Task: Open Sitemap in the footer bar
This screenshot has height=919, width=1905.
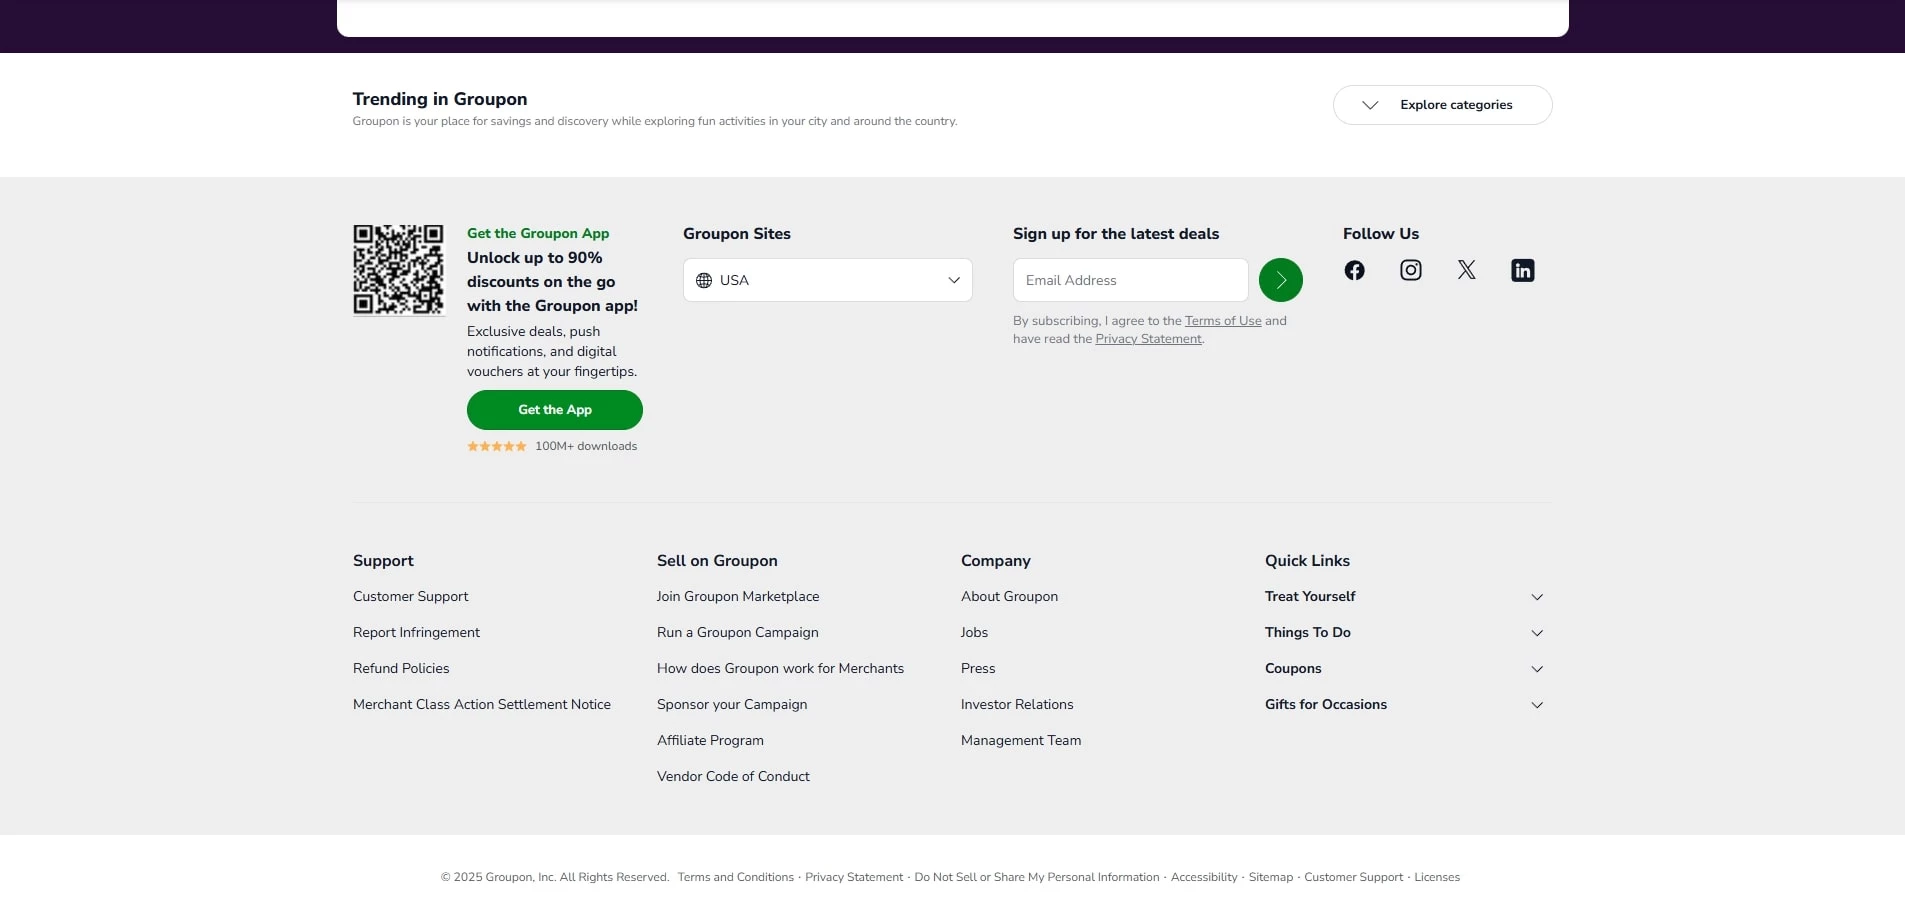Action: [1270, 877]
